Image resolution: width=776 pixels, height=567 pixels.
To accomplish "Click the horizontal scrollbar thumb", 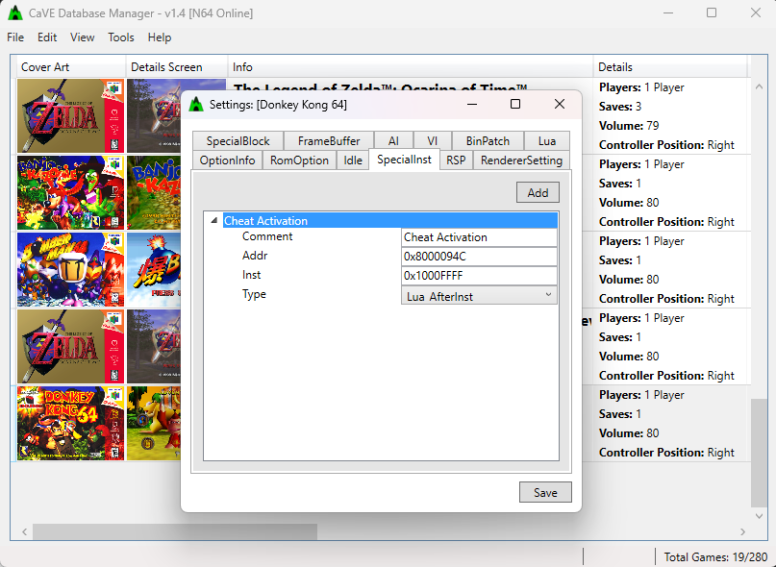I will point(175,532).
